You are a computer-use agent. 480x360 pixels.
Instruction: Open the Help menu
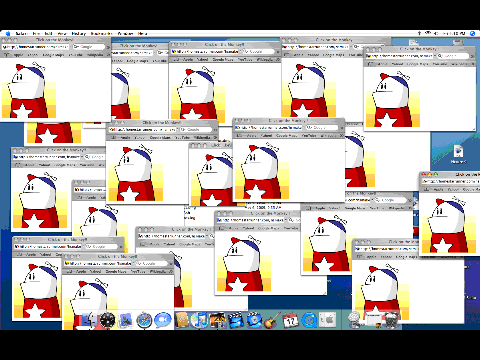click(x=142, y=33)
